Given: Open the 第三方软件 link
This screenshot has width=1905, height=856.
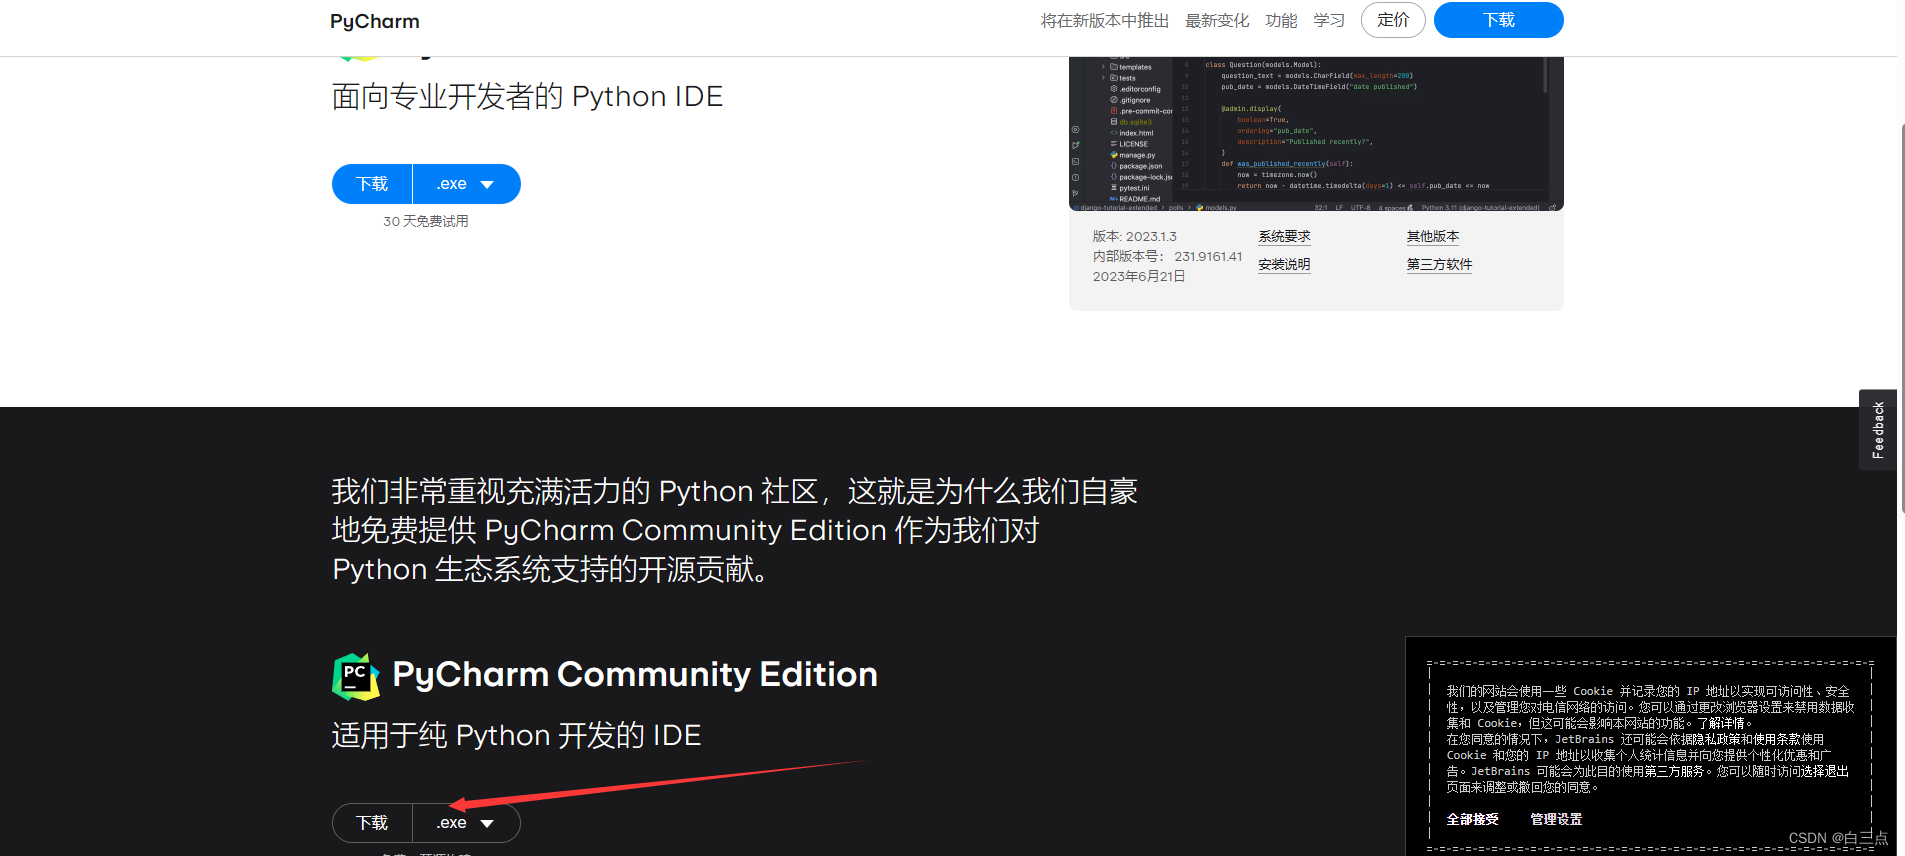Looking at the screenshot, I should (x=1439, y=265).
